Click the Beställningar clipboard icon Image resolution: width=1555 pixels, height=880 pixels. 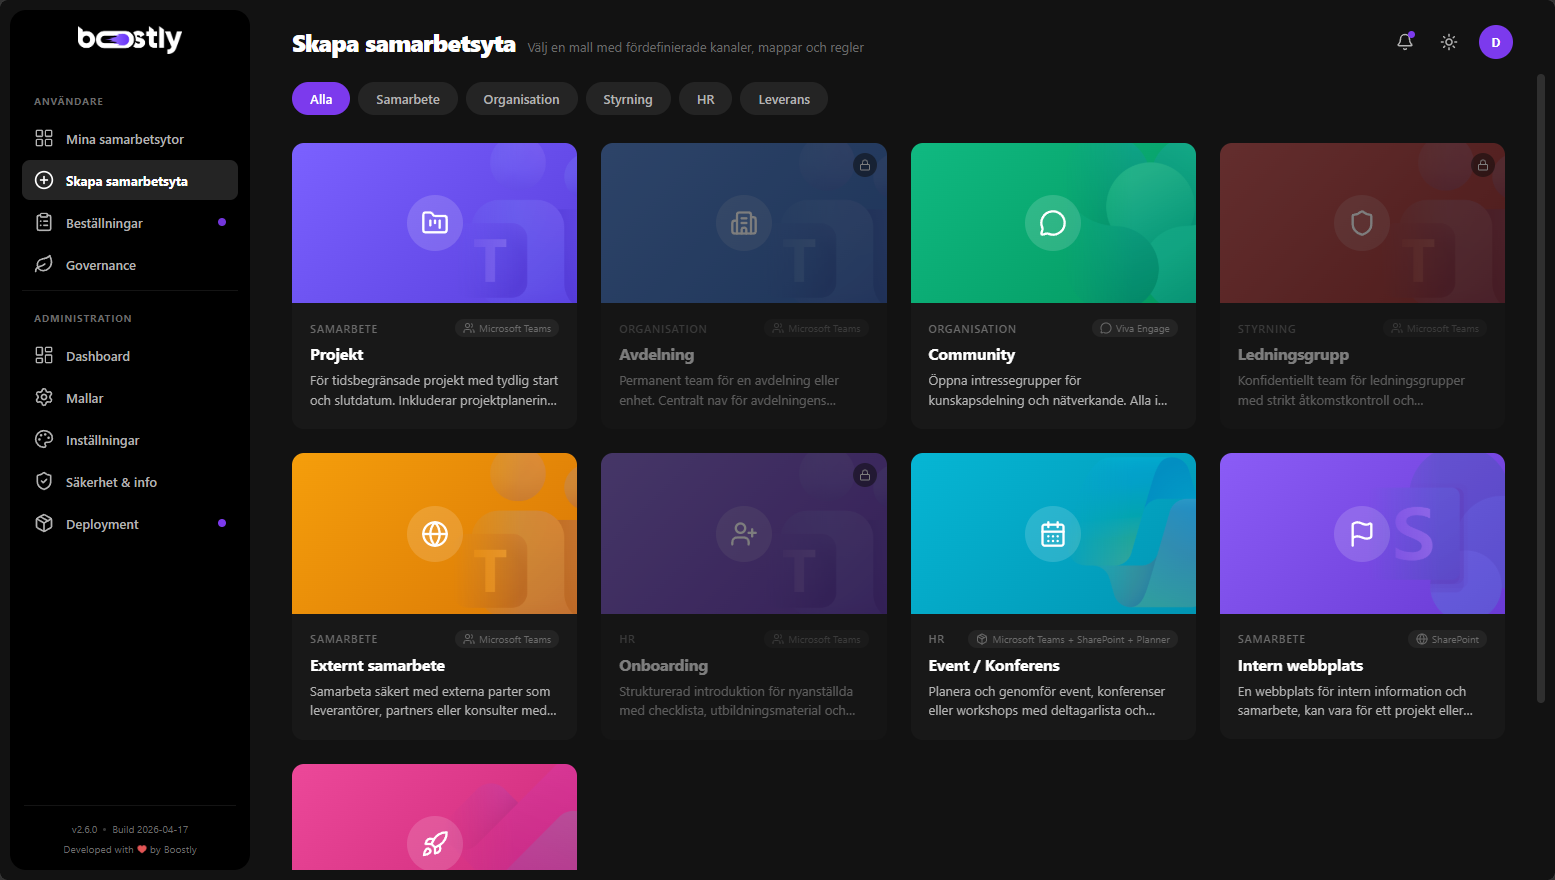44,222
